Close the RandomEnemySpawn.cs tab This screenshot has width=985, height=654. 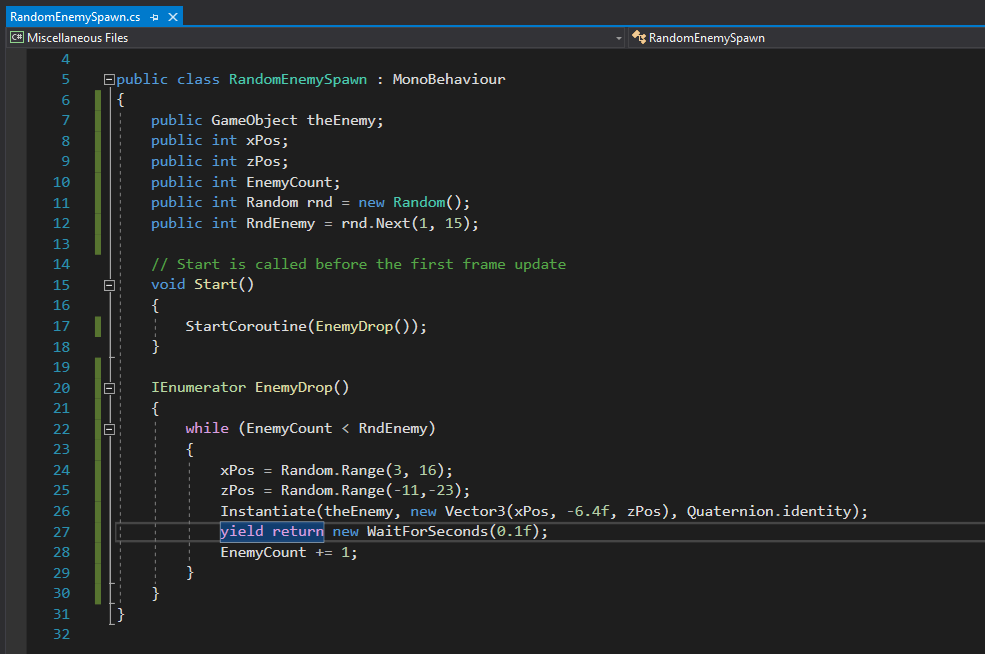coord(173,18)
